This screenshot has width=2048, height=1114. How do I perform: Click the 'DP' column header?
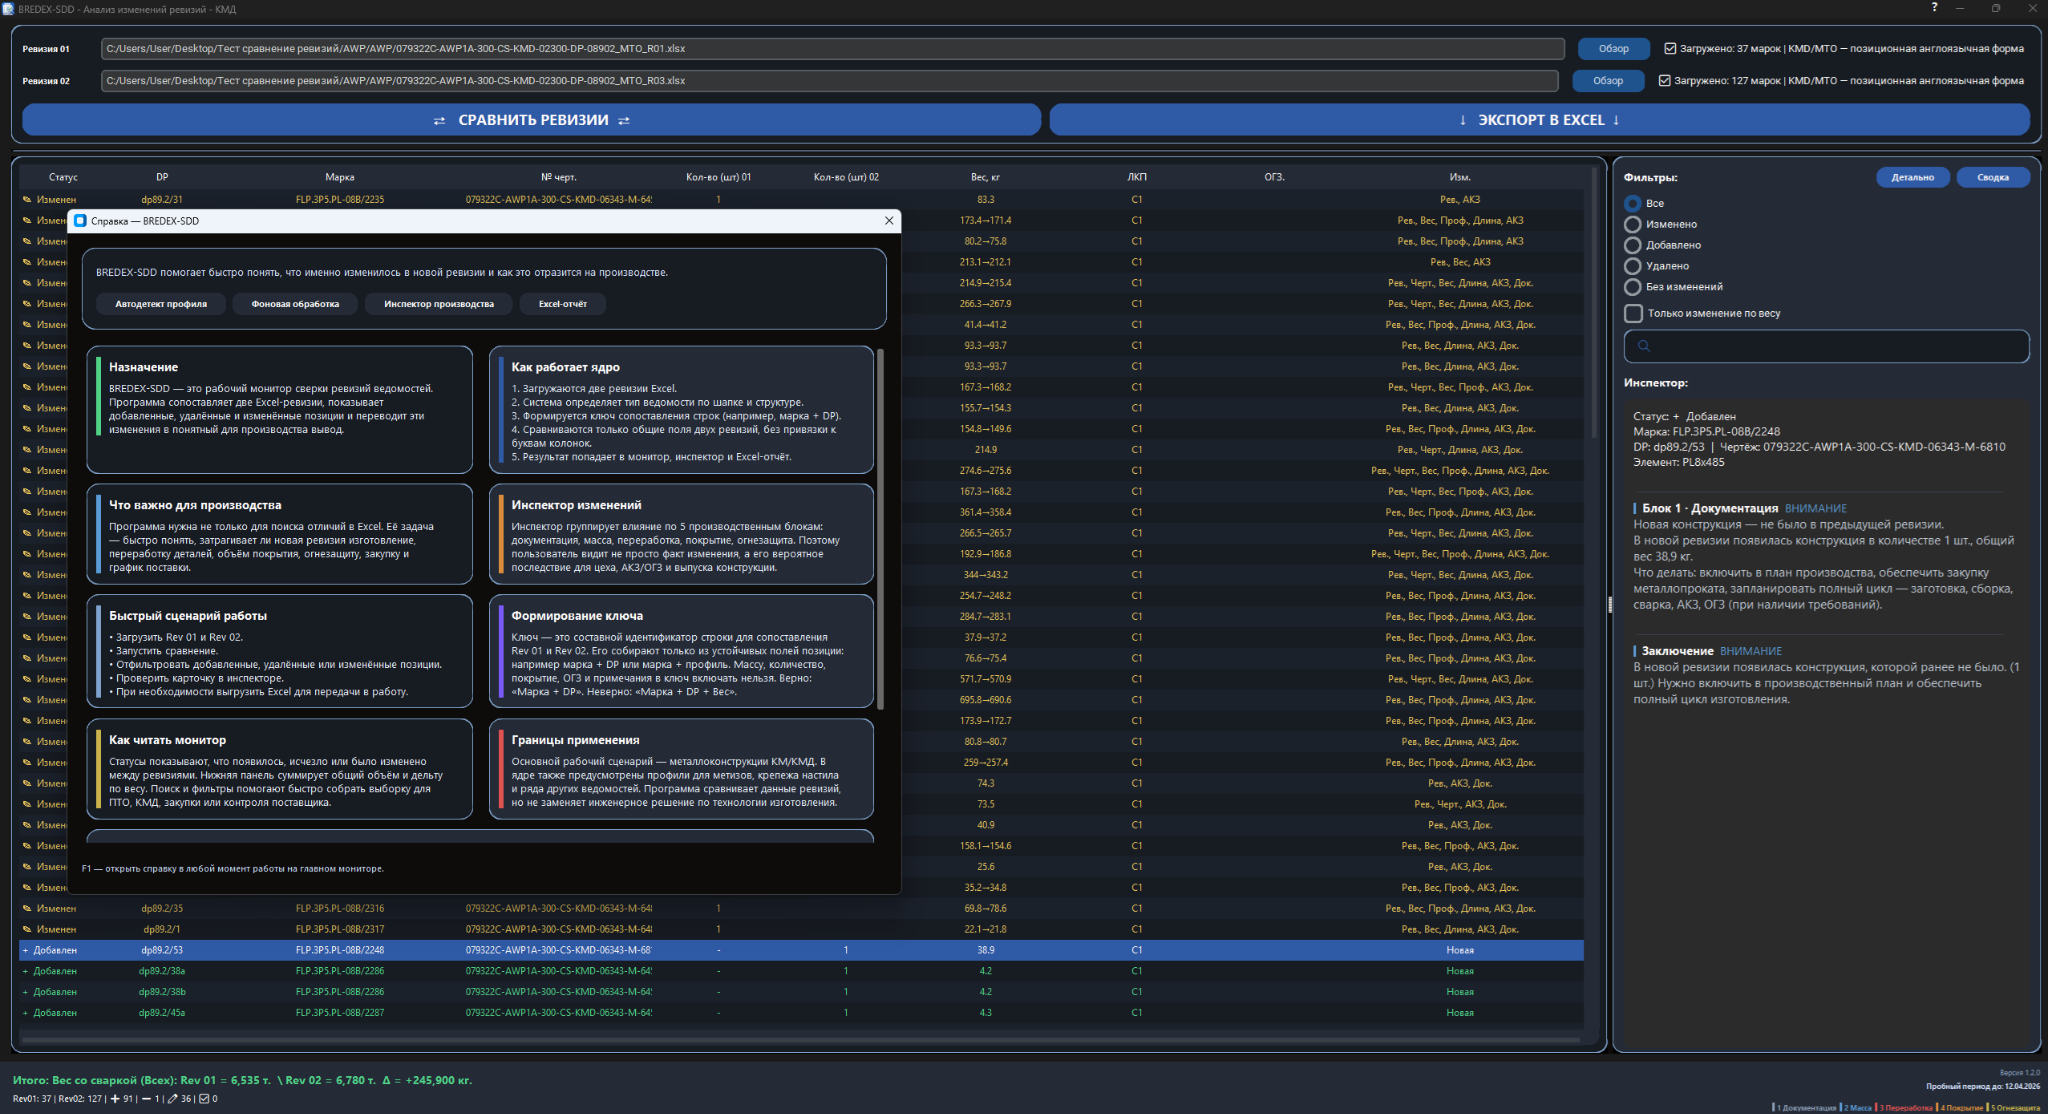(x=162, y=178)
